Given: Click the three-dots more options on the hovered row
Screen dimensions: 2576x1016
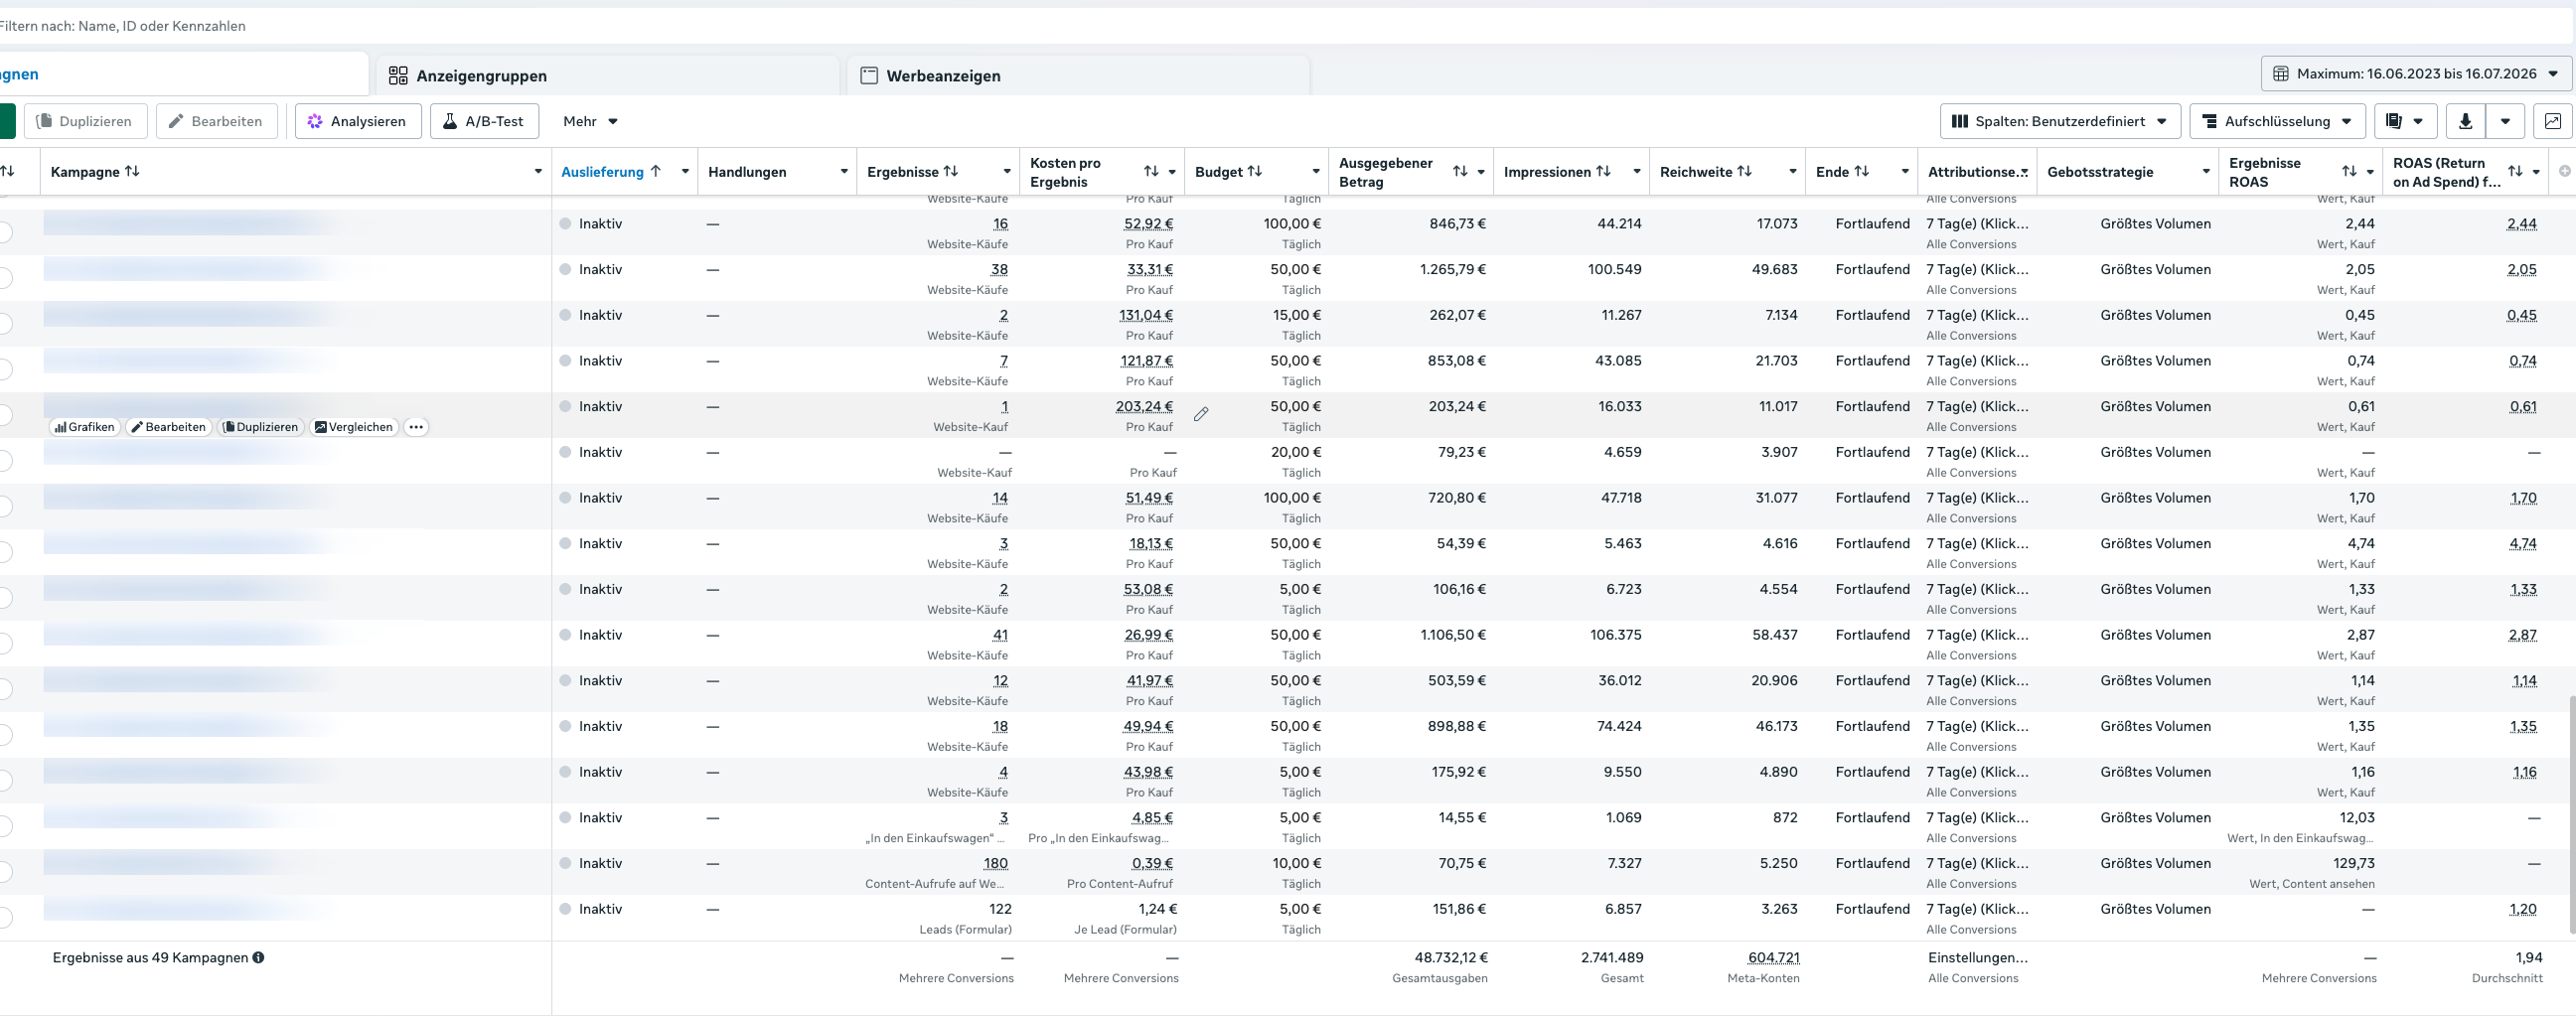Looking at the screenshot, I should click(x=416, y=427).
